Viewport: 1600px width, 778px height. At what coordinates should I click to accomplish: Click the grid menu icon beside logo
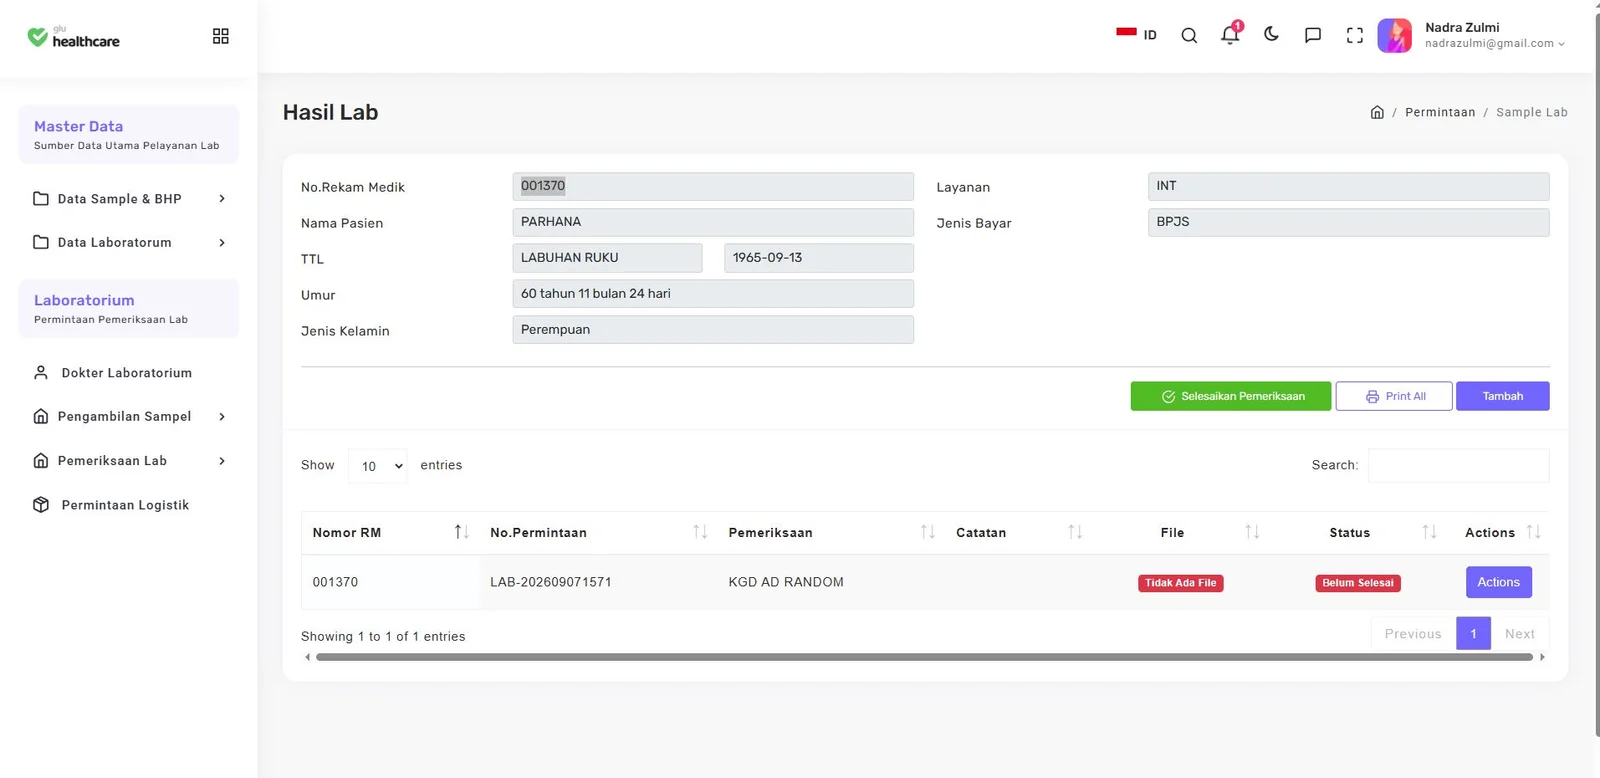click(x=221, y=36)
